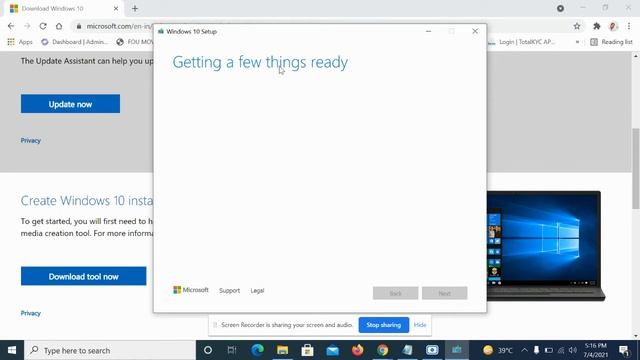Click the Microsoft logo in Setup window
The width and height of the screenshot is (640, 360).
click(x=191, y=290)
